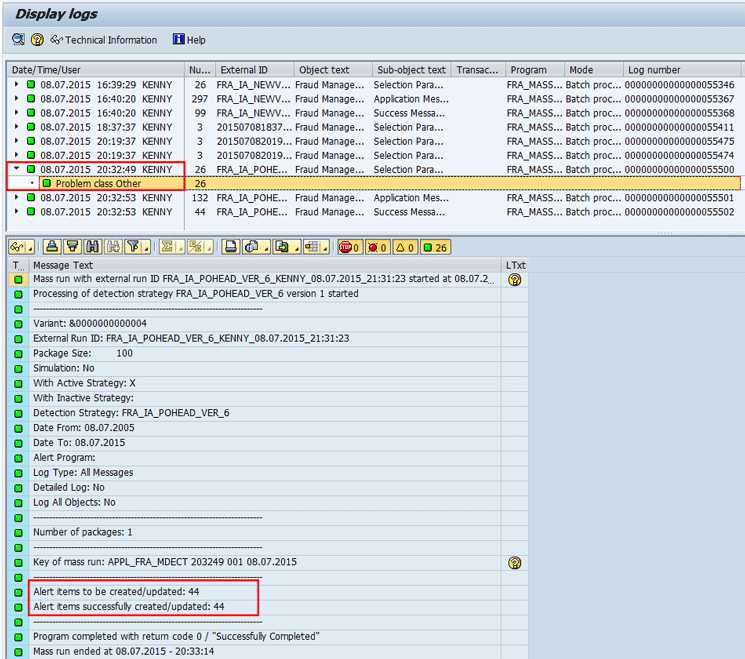Click the Find binoculars icon

pos(93,247)
